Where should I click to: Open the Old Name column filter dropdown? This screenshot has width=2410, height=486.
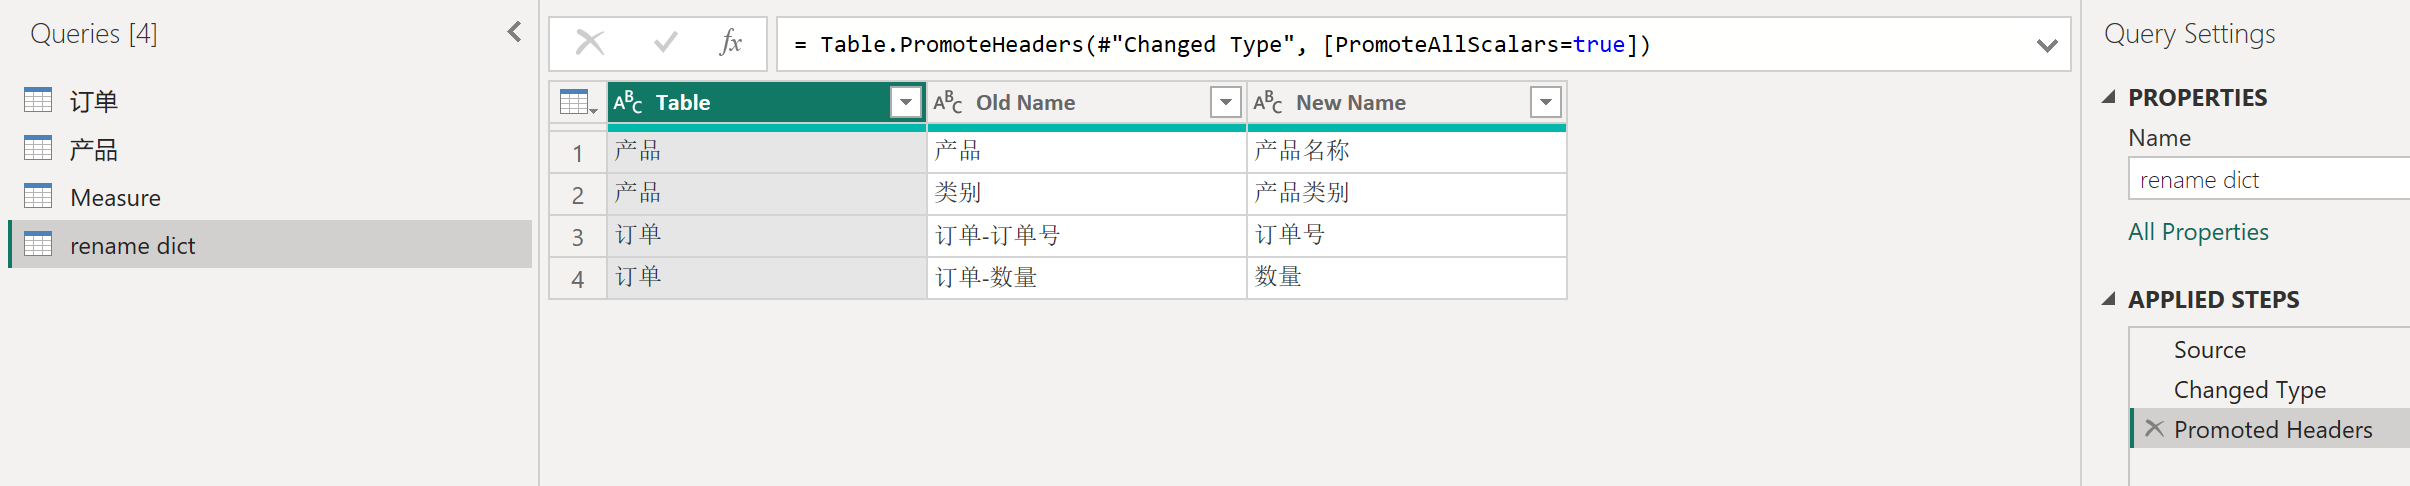tap(1225, 102)
